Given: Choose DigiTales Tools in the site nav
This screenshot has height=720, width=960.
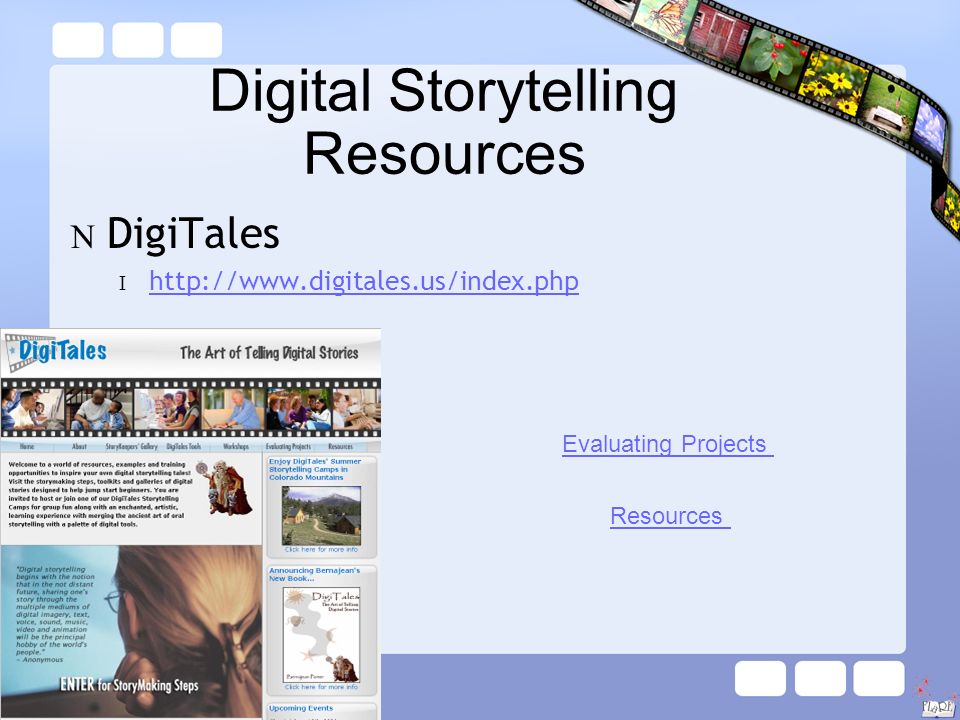Looking at the screenshot, I should point(184,446).
